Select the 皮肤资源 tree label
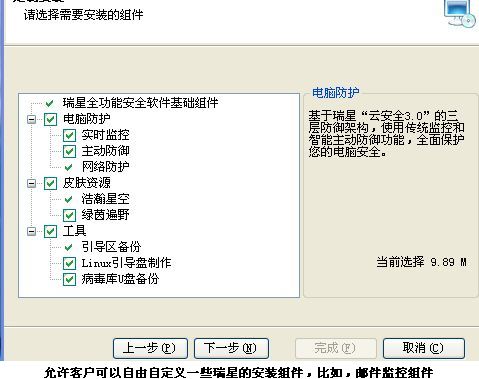The height and width of the screenshot is (379, 479). point(87,183)
